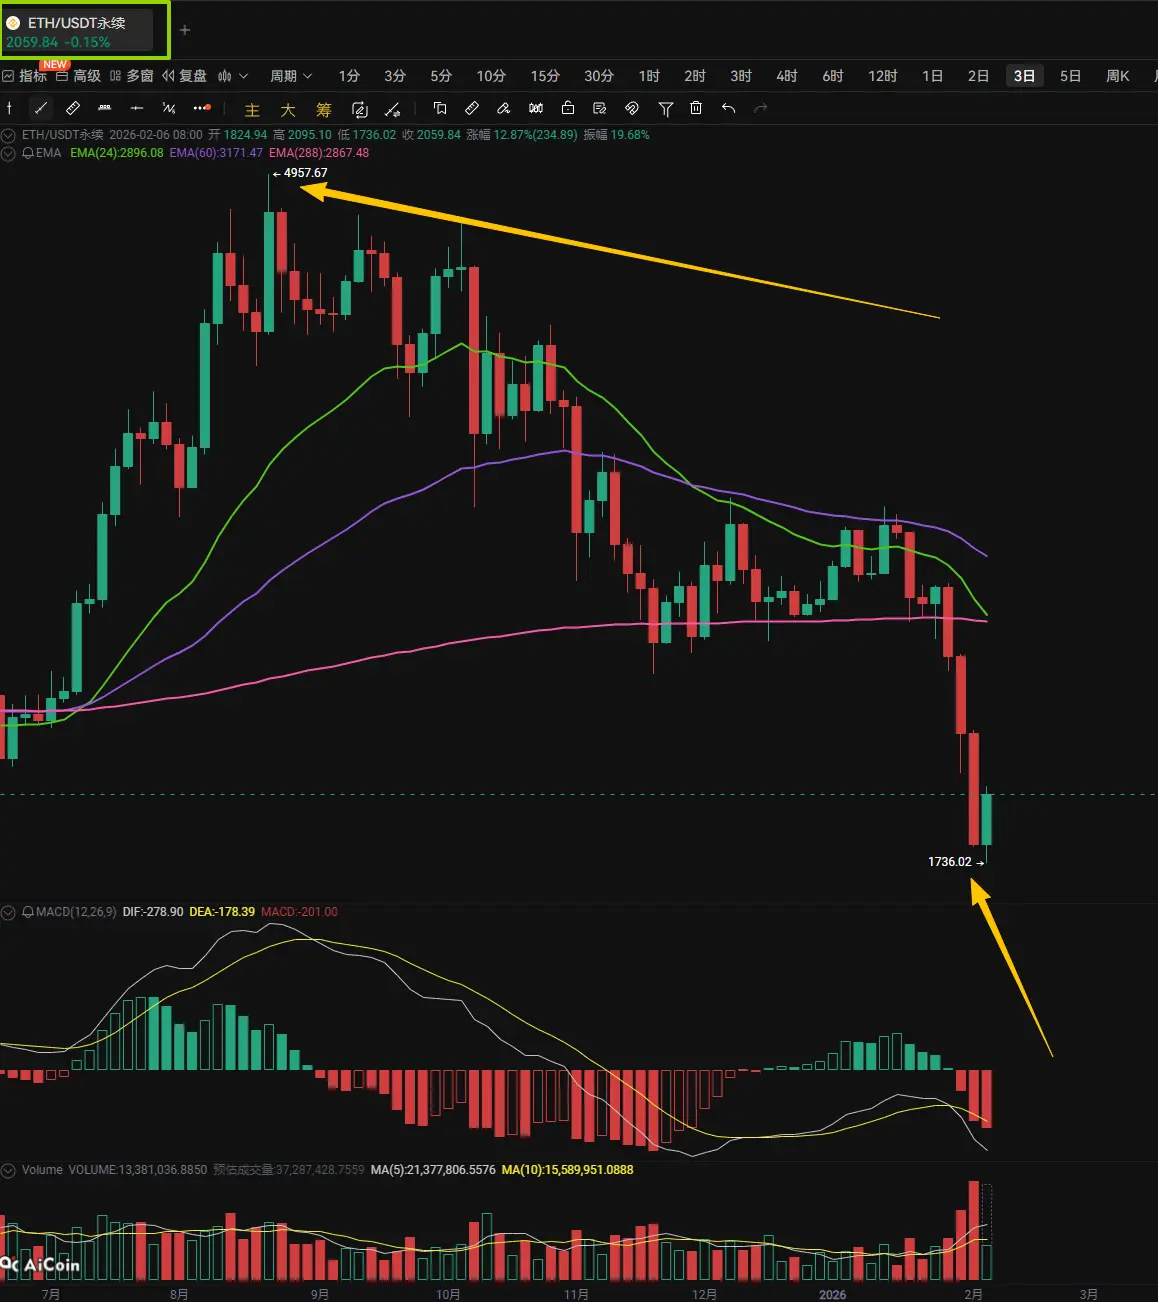Switch to the 4时 timeframe

point(787,76)
